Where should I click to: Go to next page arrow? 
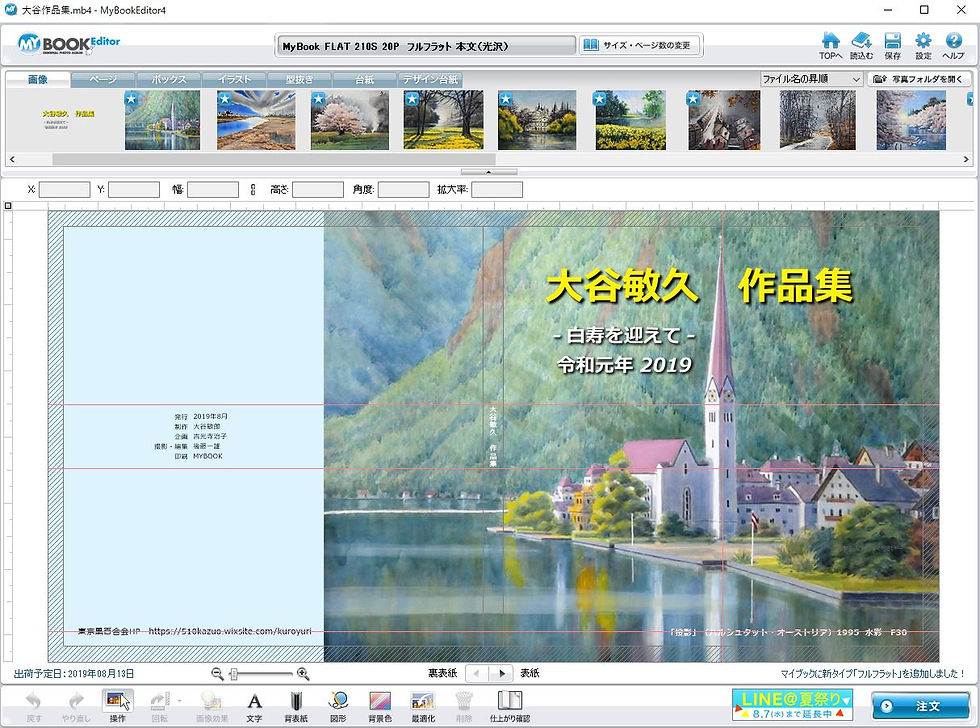click(x=501, y=674)
